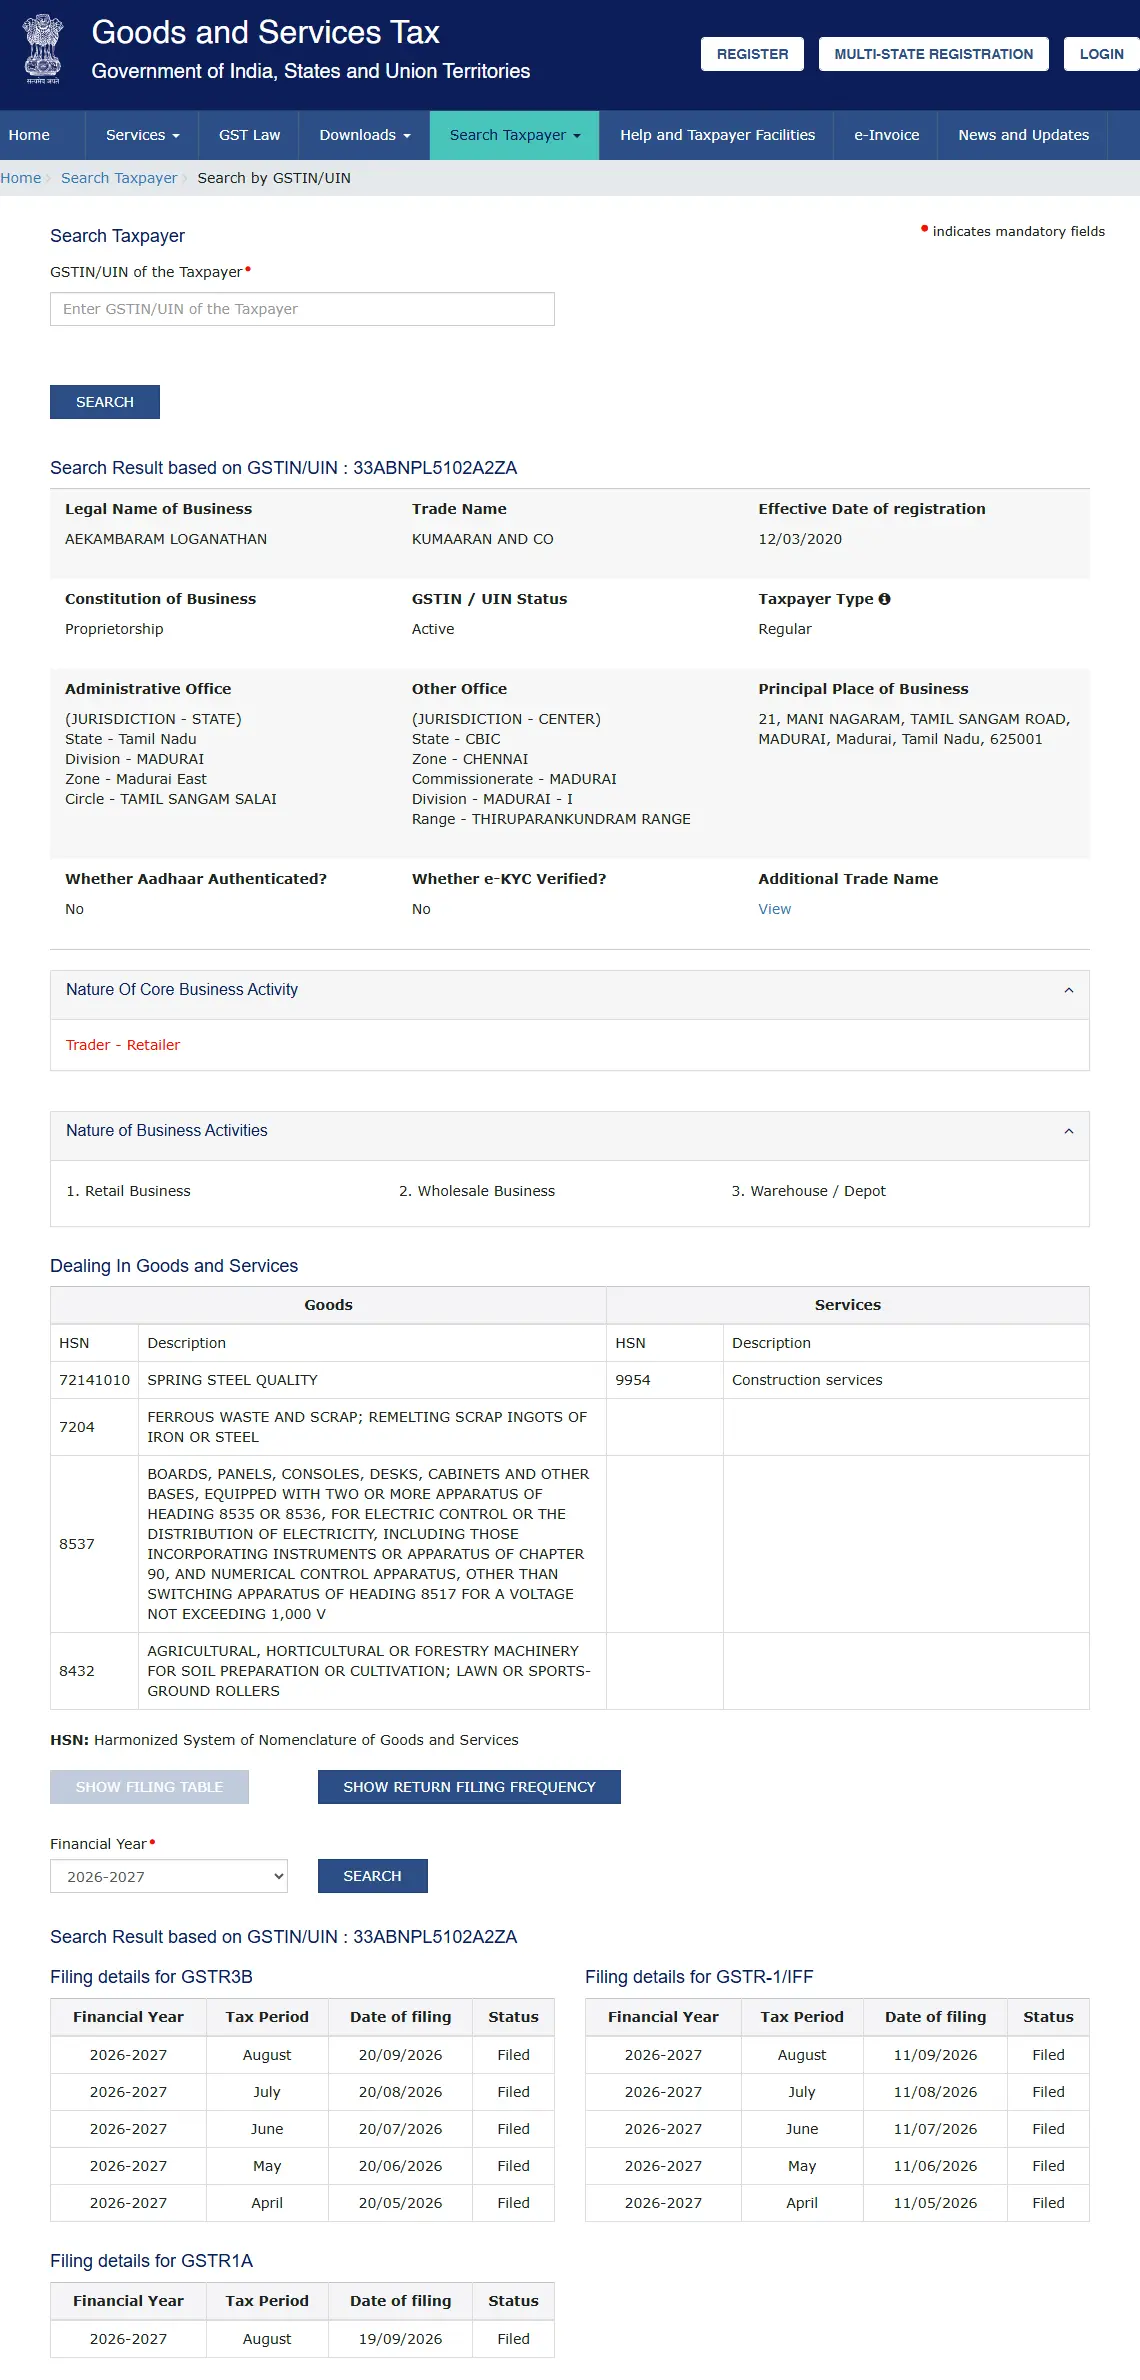Click services HSN 9954 cell

click(664, 1380)
